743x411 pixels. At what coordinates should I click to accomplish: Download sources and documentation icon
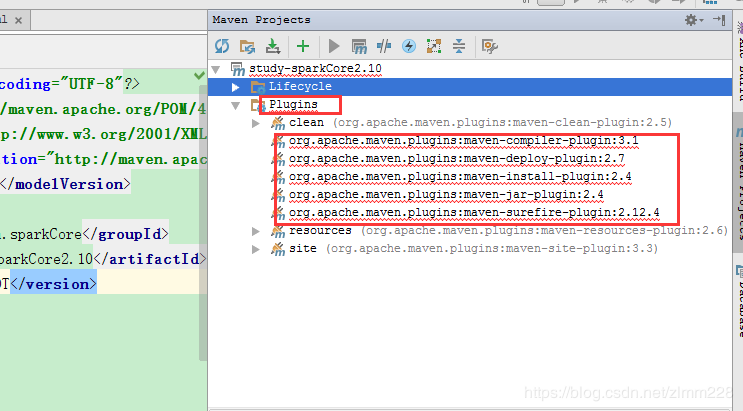[272, 46]
